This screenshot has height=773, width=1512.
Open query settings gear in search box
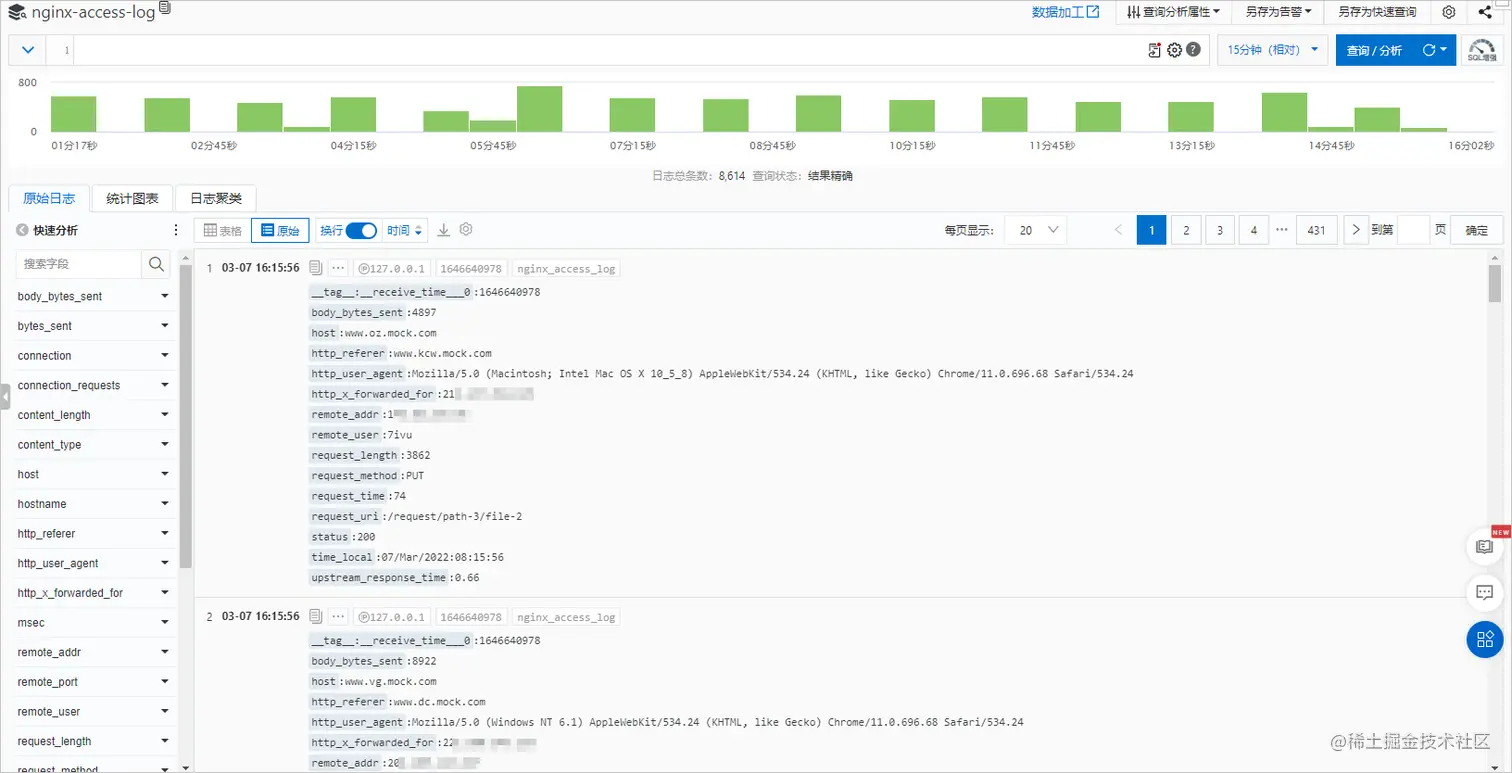[1174, 50]
